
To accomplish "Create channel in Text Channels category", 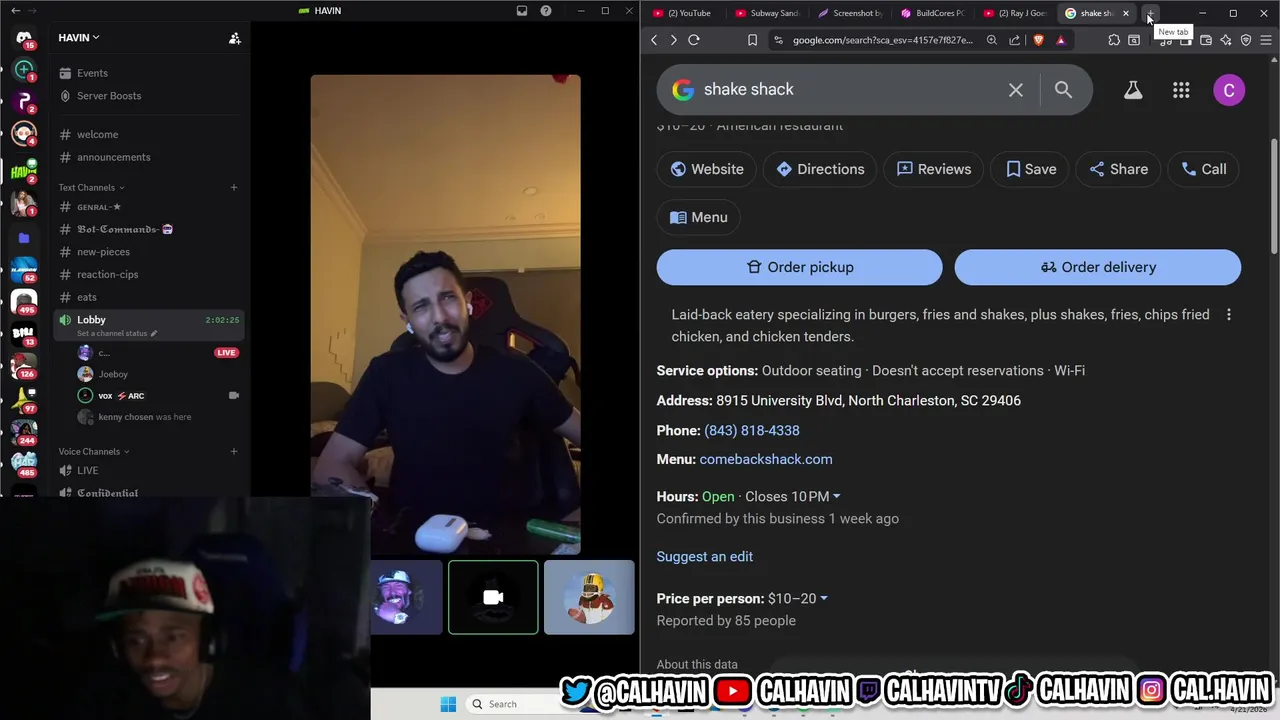I will tap(234, 187).
